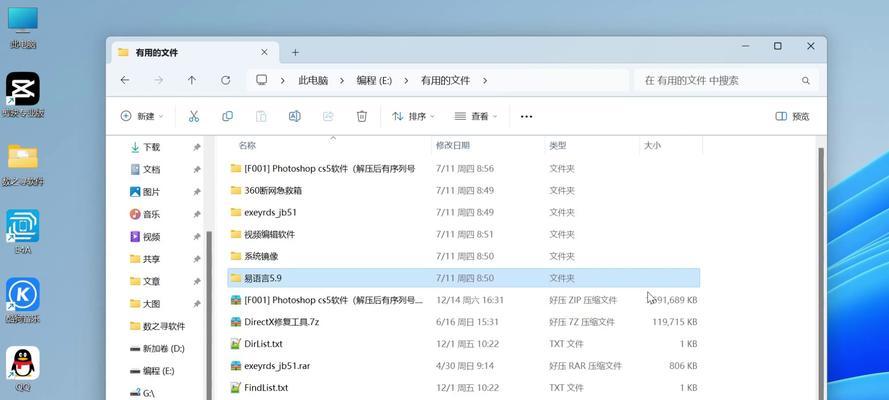Click the Share icon in toolbar
The image size is (889, 400).
328,116
